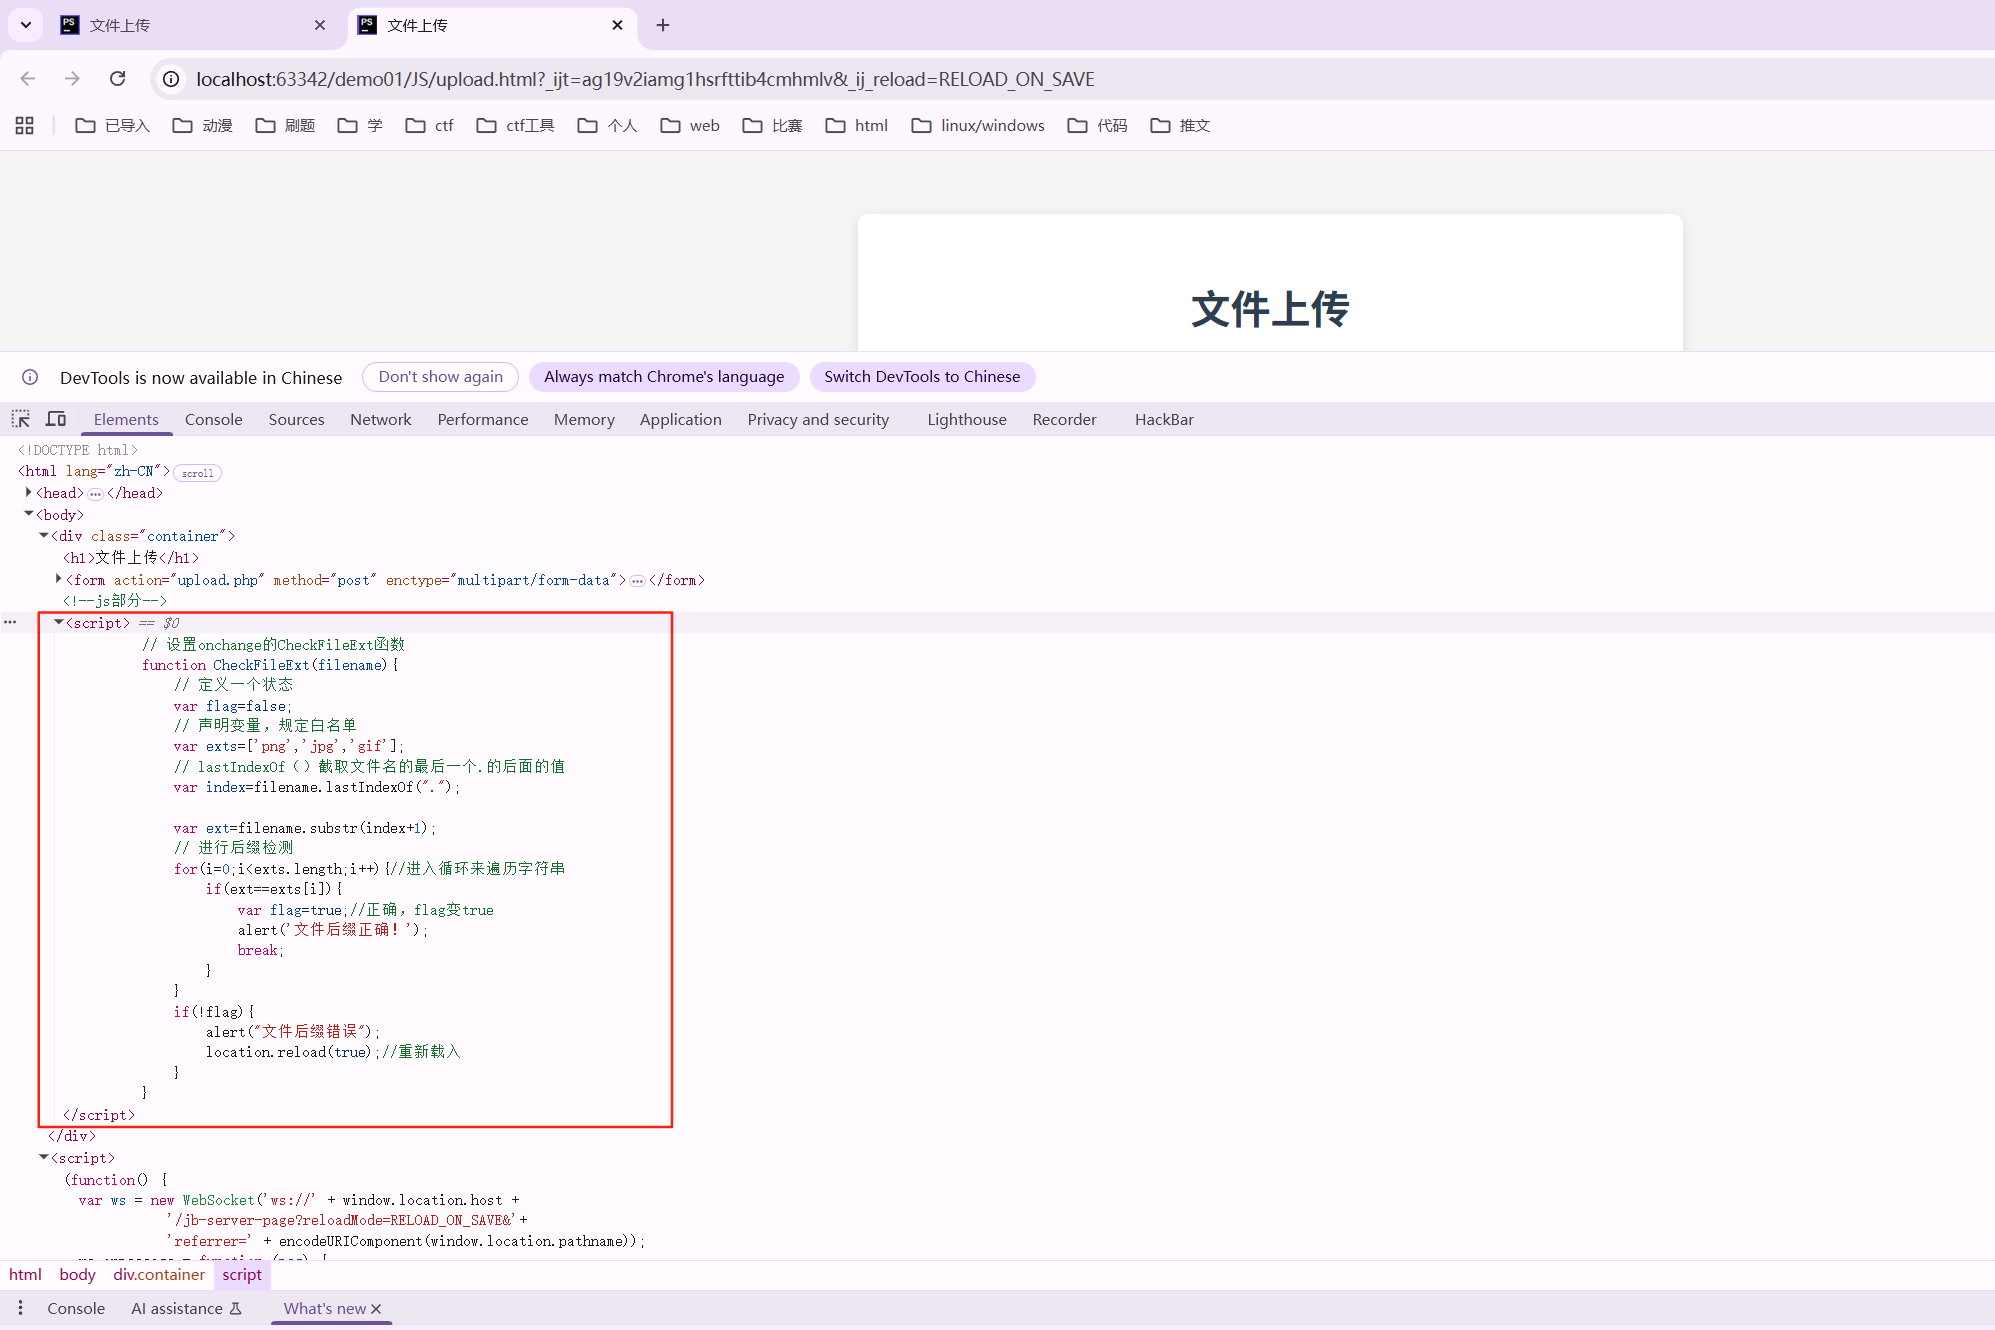Open the tab search dropdown arrow
The image size is (1995, 1330).
(26, 25)
